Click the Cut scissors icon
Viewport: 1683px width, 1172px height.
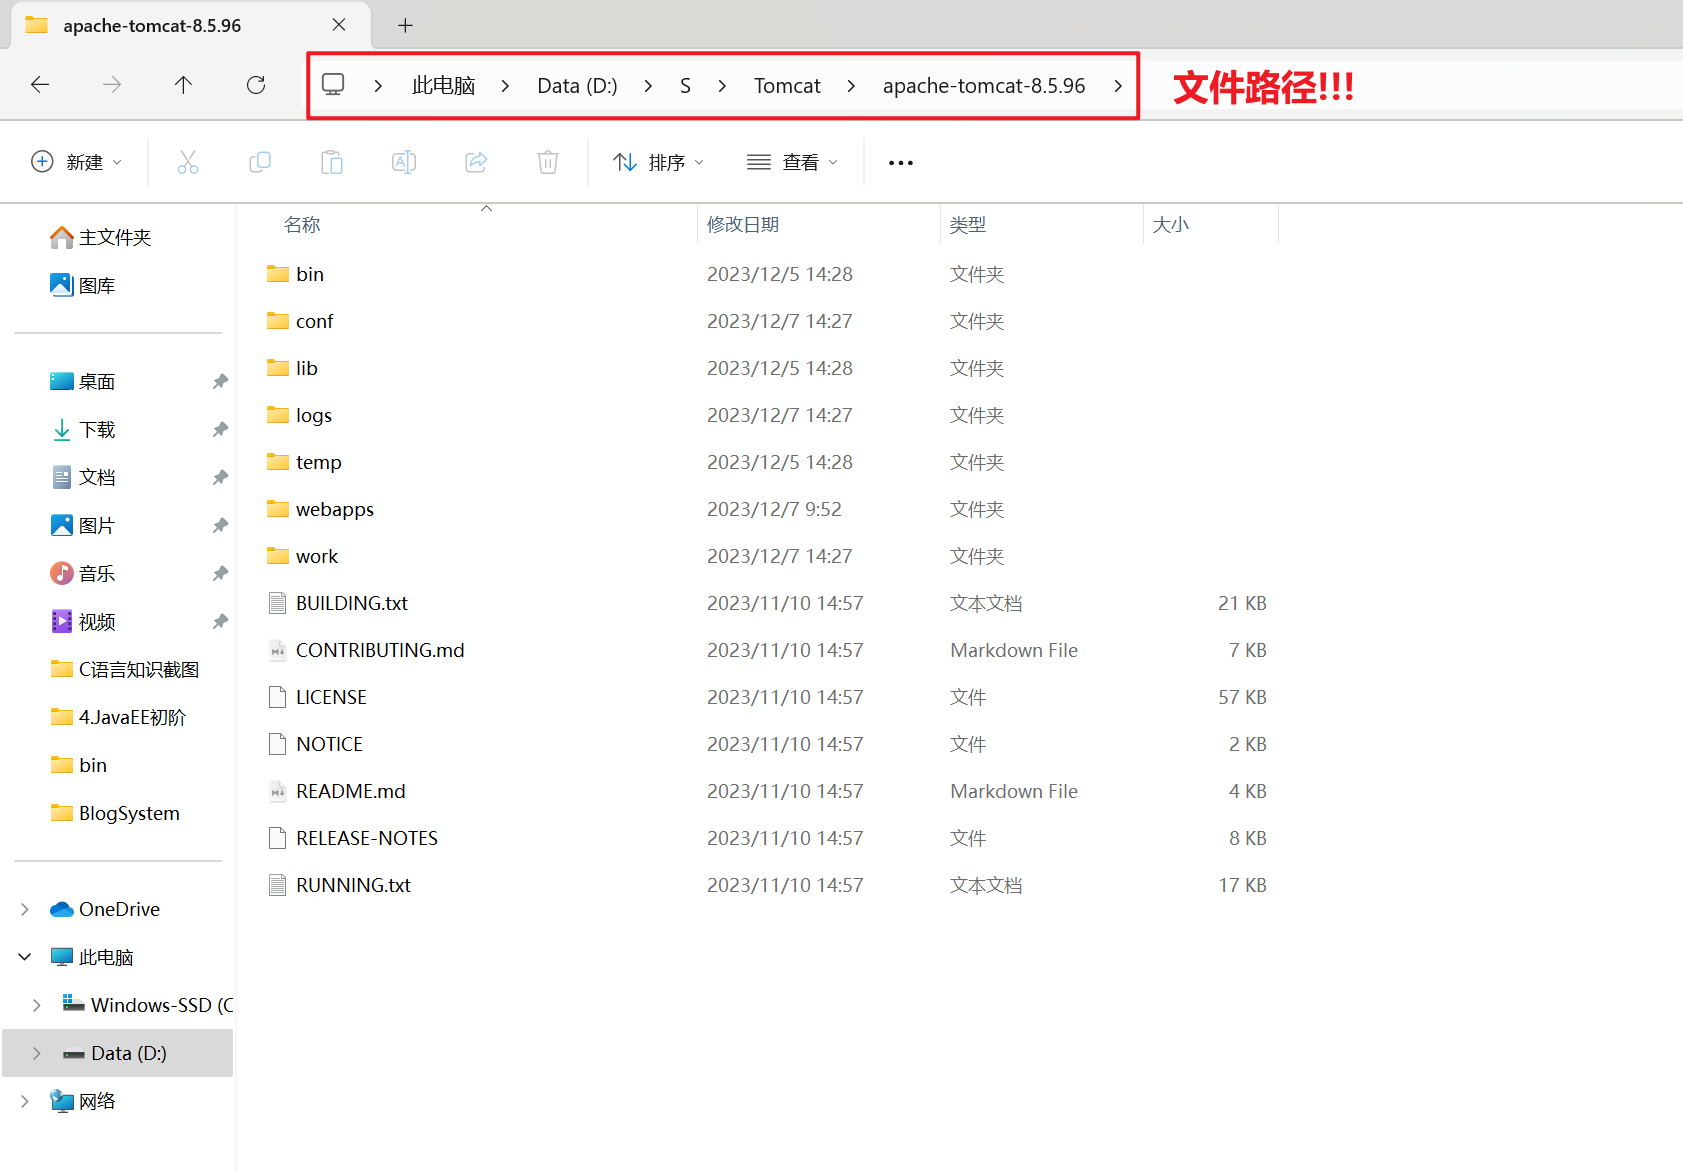pos(188,162)
